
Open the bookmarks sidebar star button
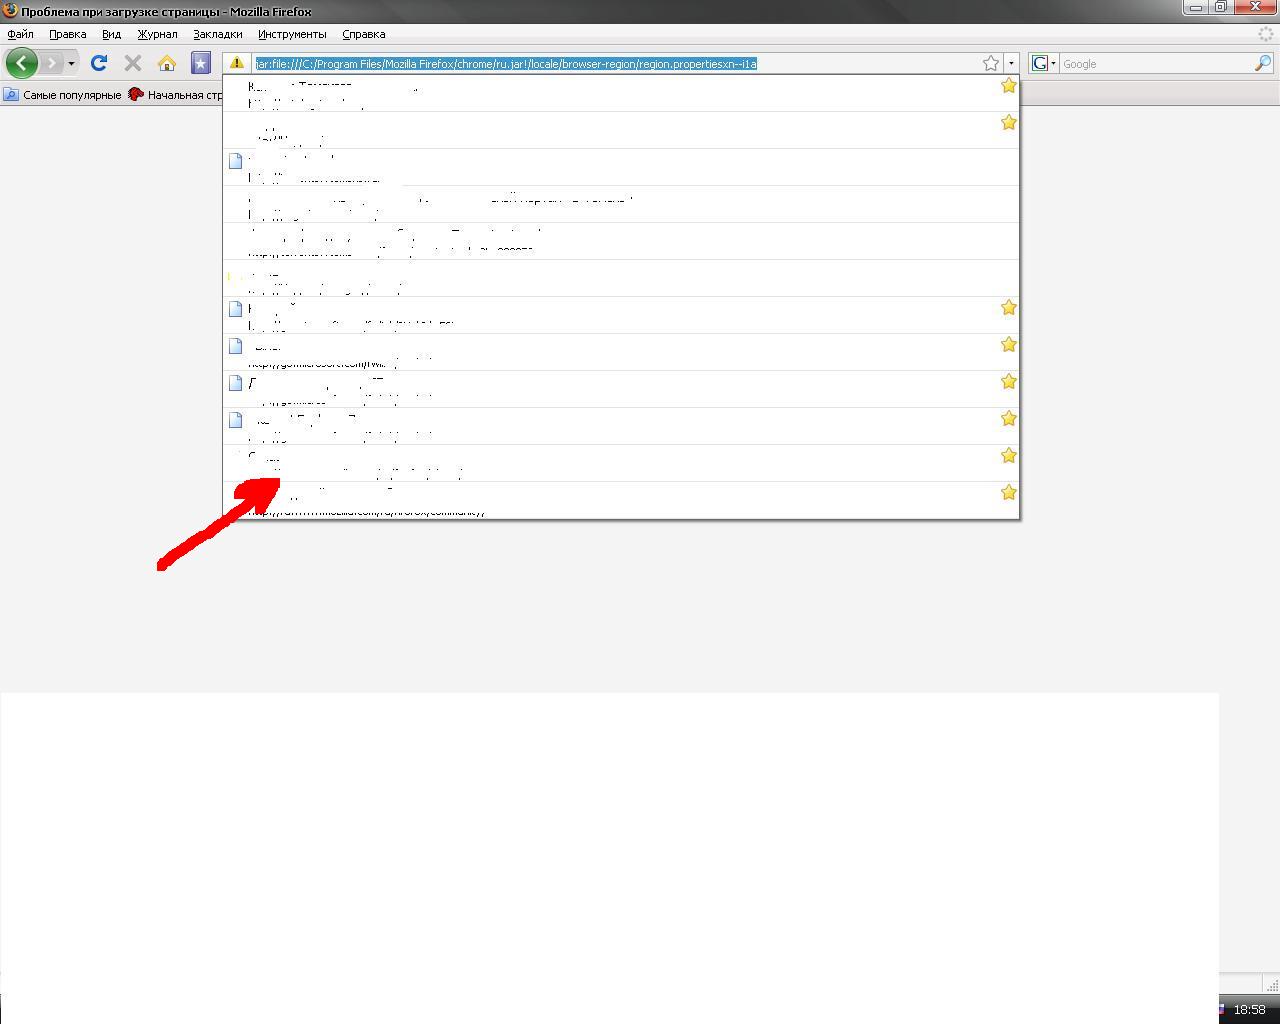(200, 63)
